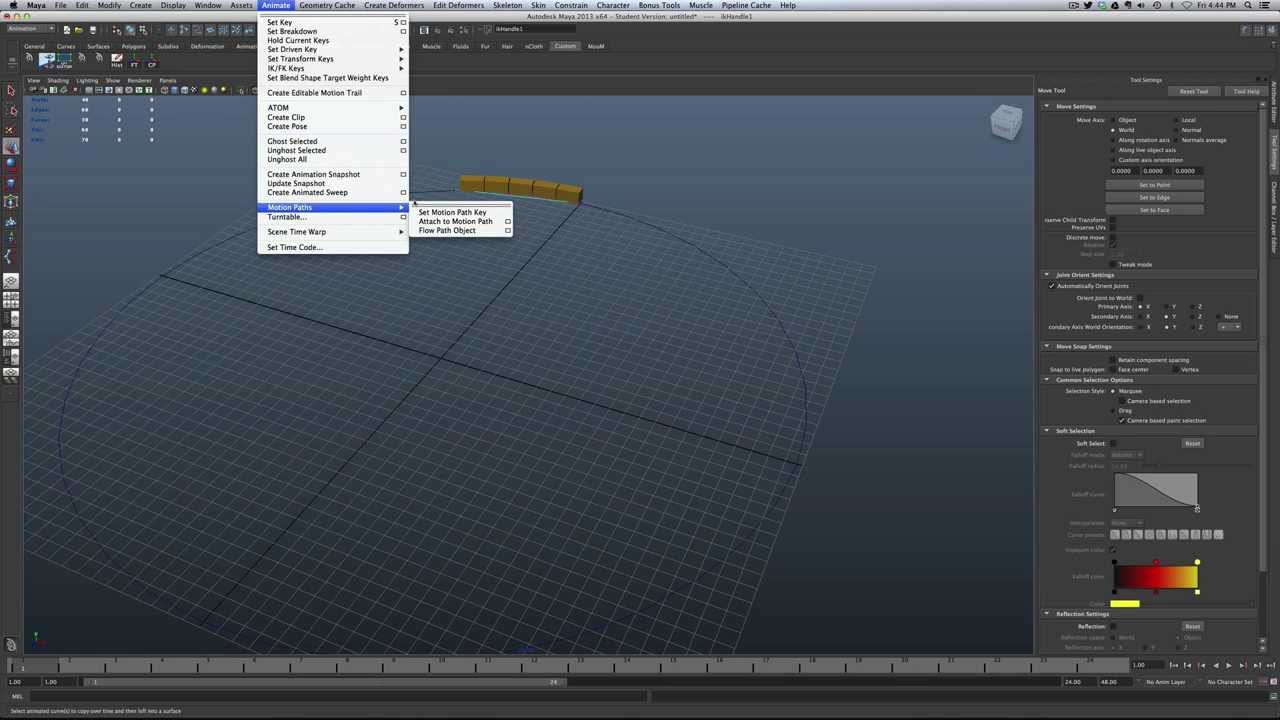Image resolution: width=1280 pixels, height=720 pixels.
Task: Collapse Joint Orient Settings section
Action: (x=1047, y=275)
